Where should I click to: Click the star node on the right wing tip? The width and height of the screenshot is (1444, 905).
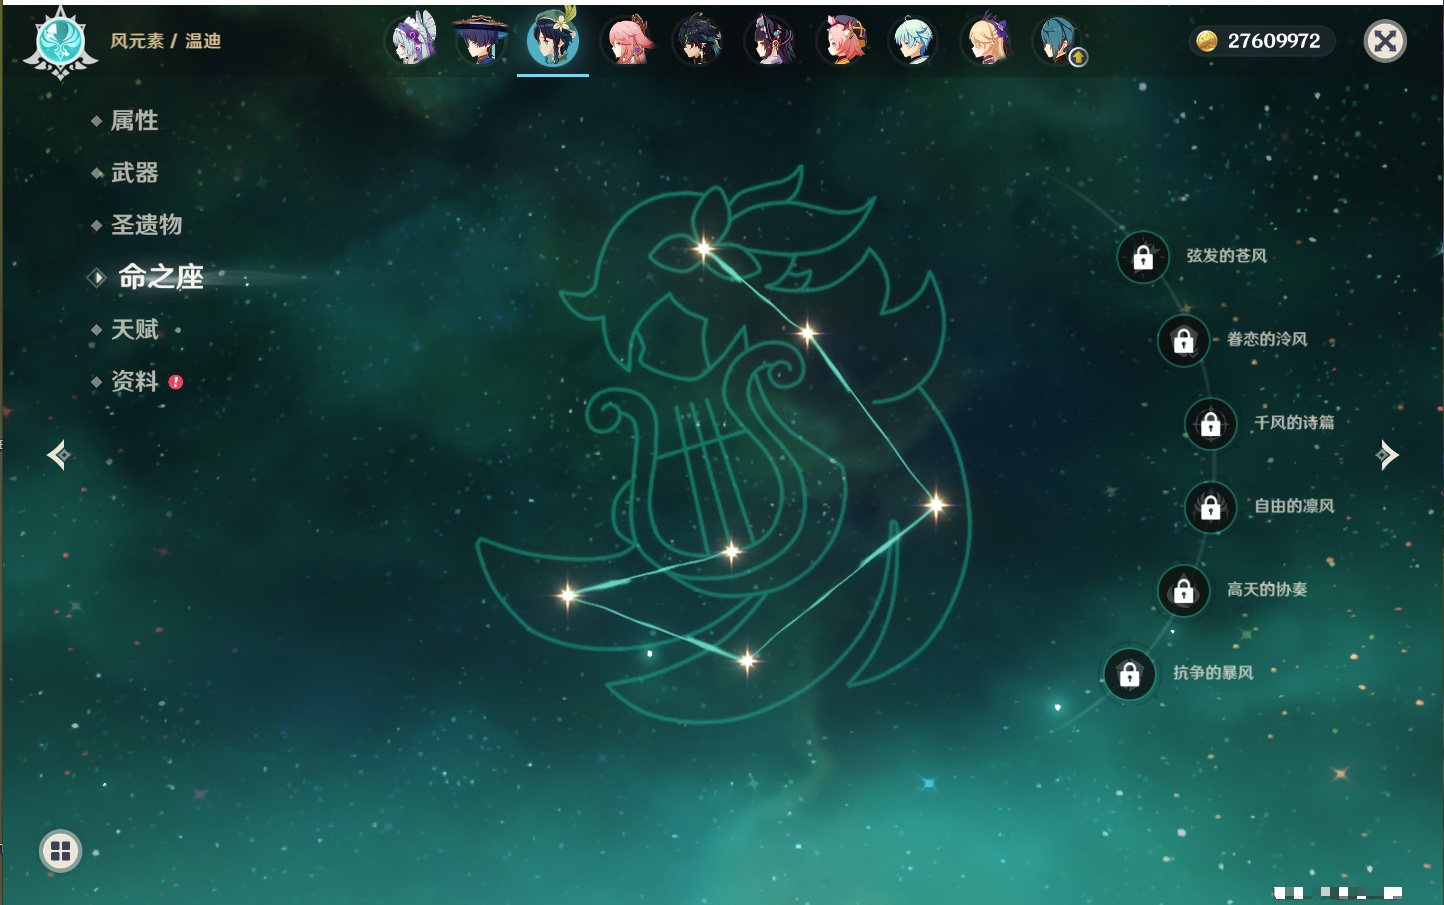[936, 504]
